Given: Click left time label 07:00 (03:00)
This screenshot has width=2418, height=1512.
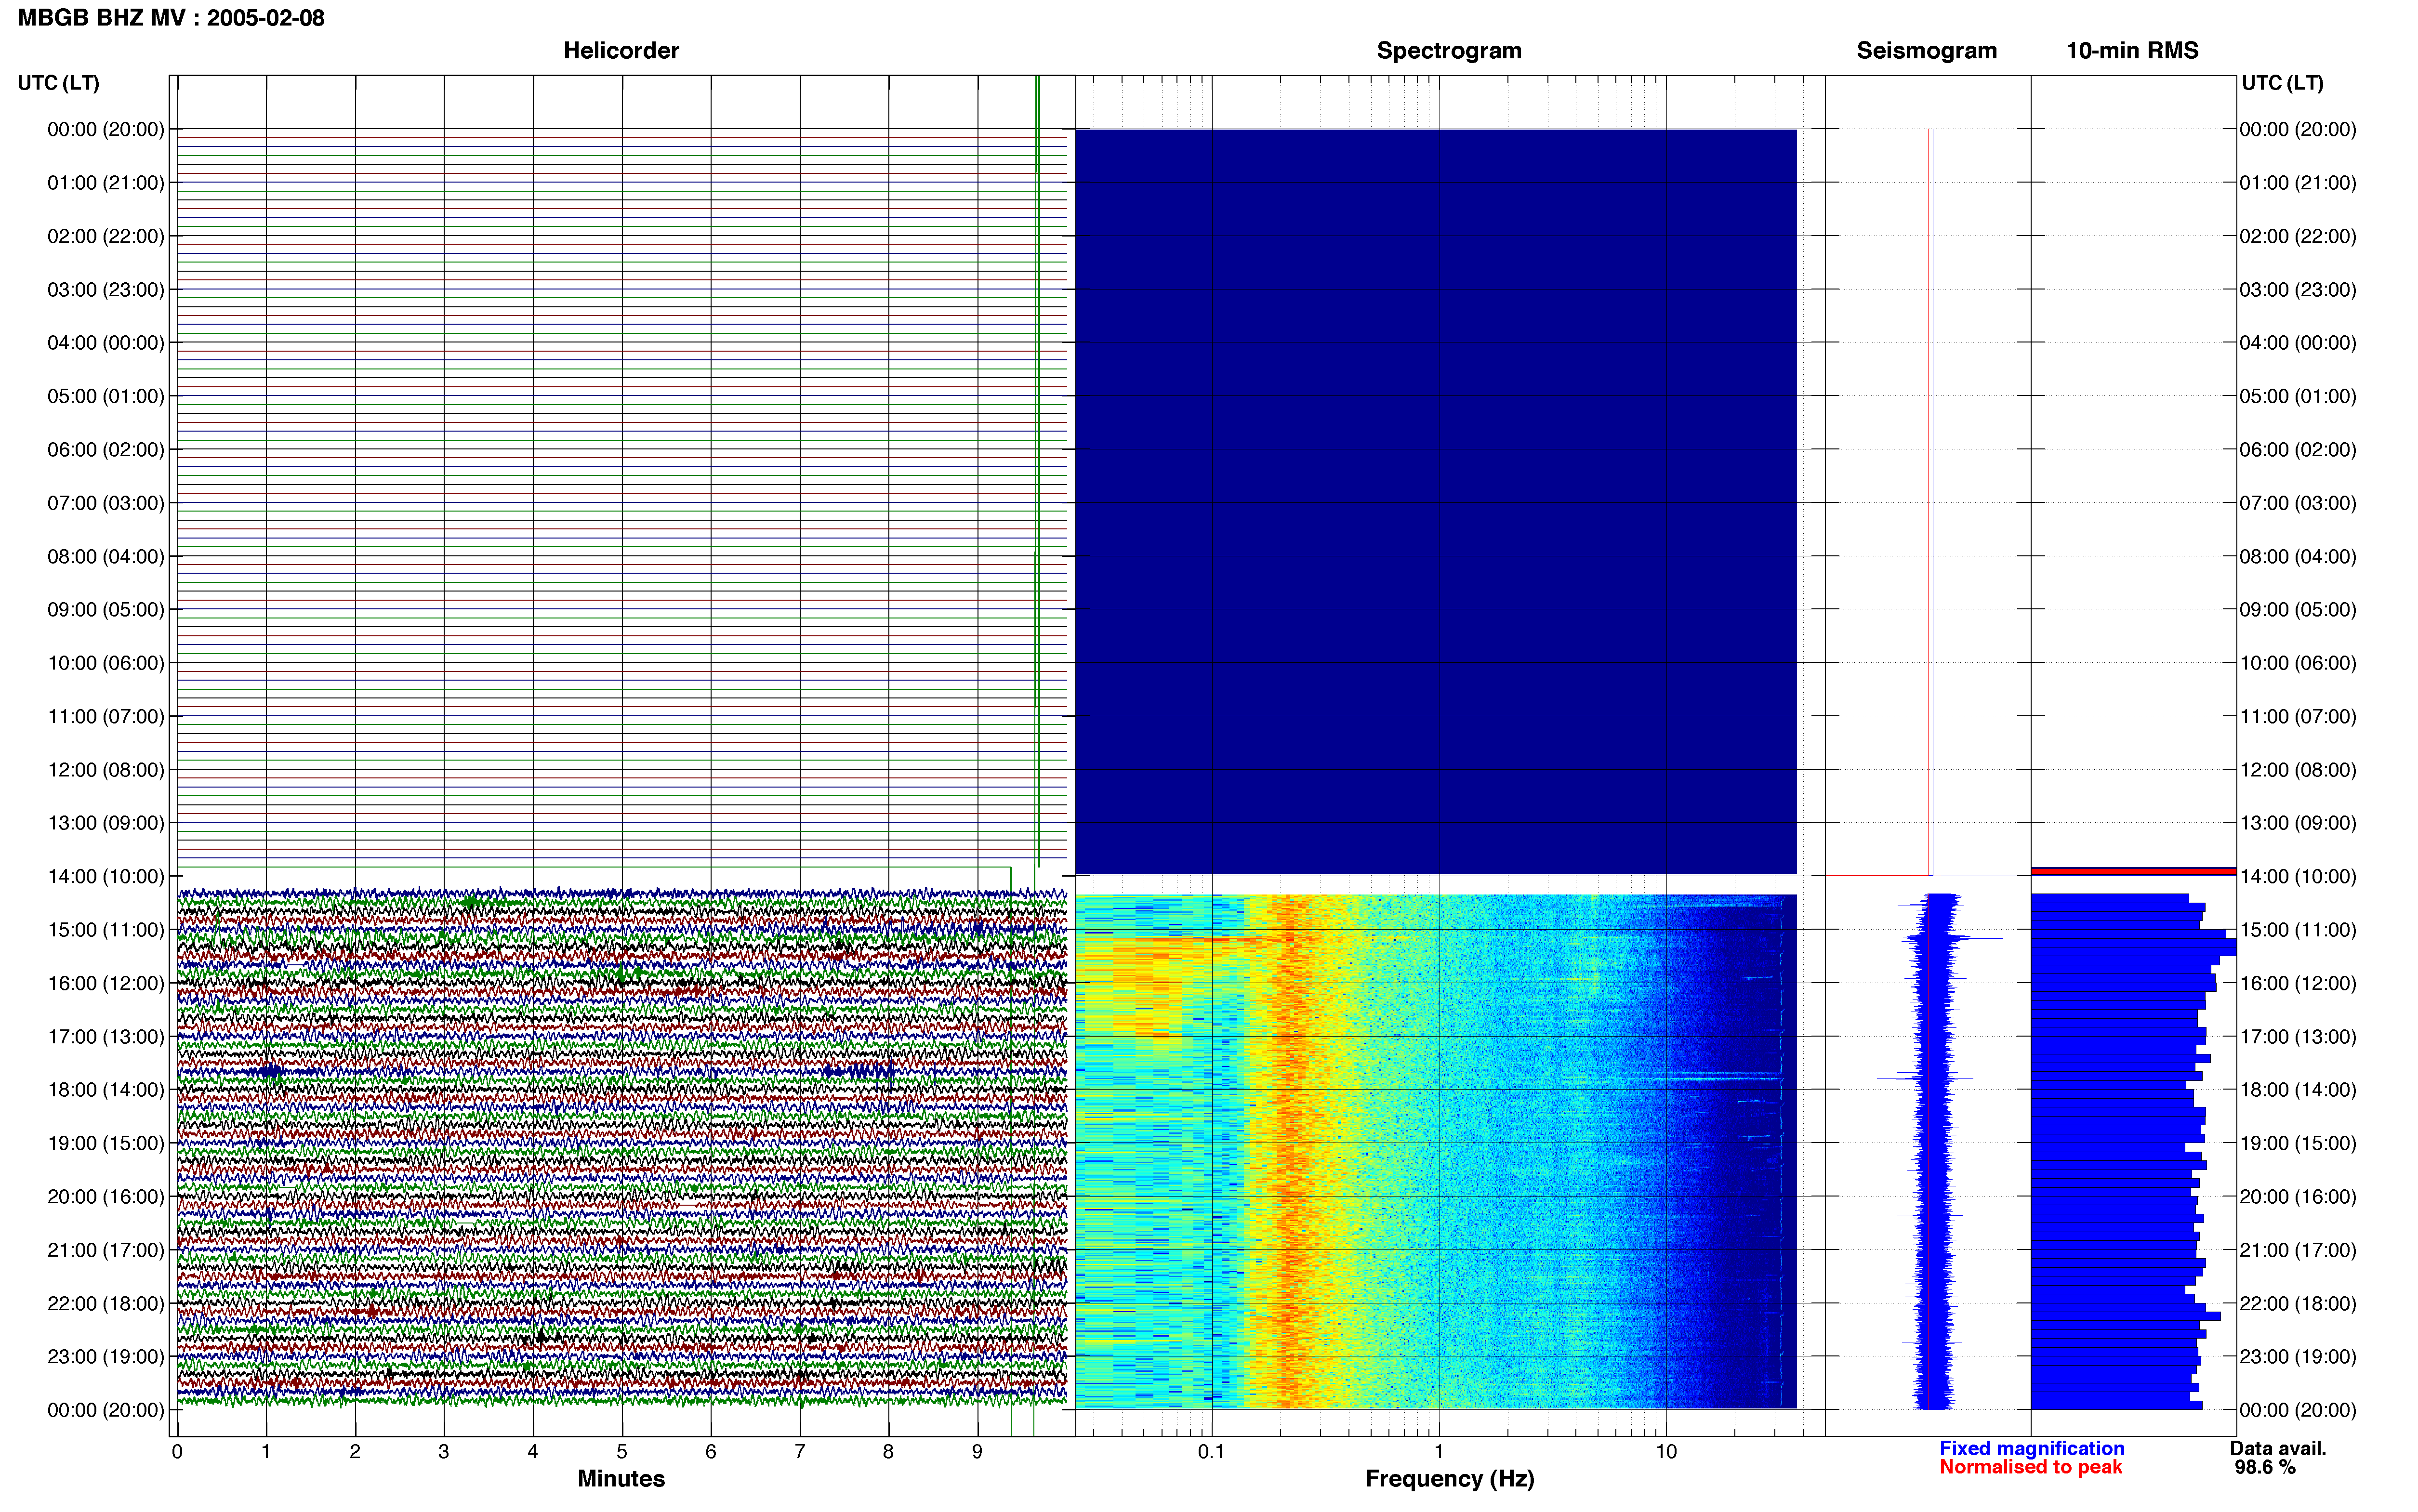Looking at the screenshot, I should click(106, 503).
